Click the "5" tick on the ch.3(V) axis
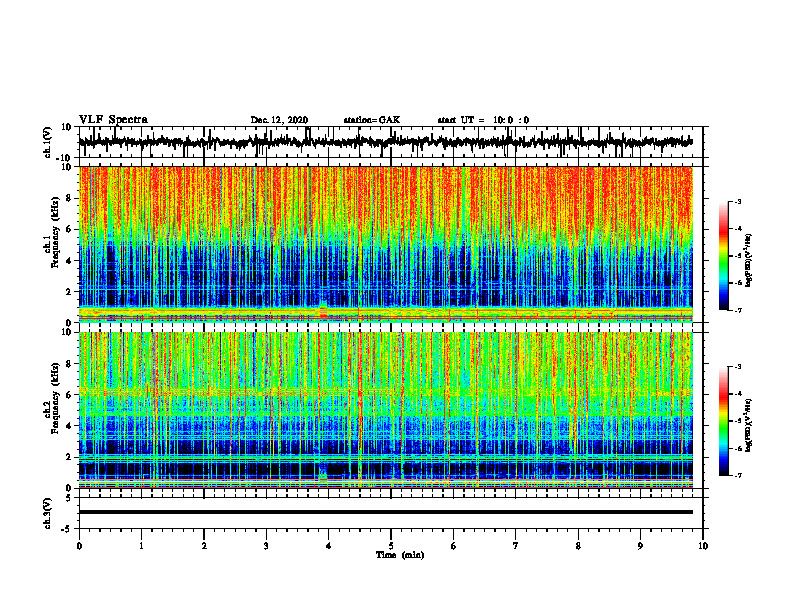Viewport: 792px width, 612px height. point(69,498)
